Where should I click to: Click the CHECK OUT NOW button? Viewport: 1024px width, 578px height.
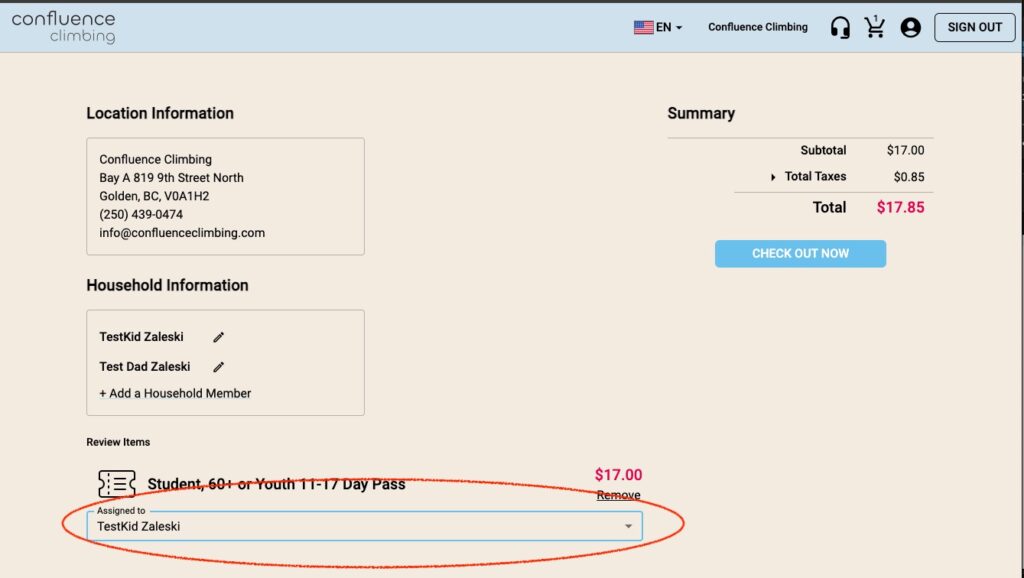pyautogui.click(x=800, y=253)
